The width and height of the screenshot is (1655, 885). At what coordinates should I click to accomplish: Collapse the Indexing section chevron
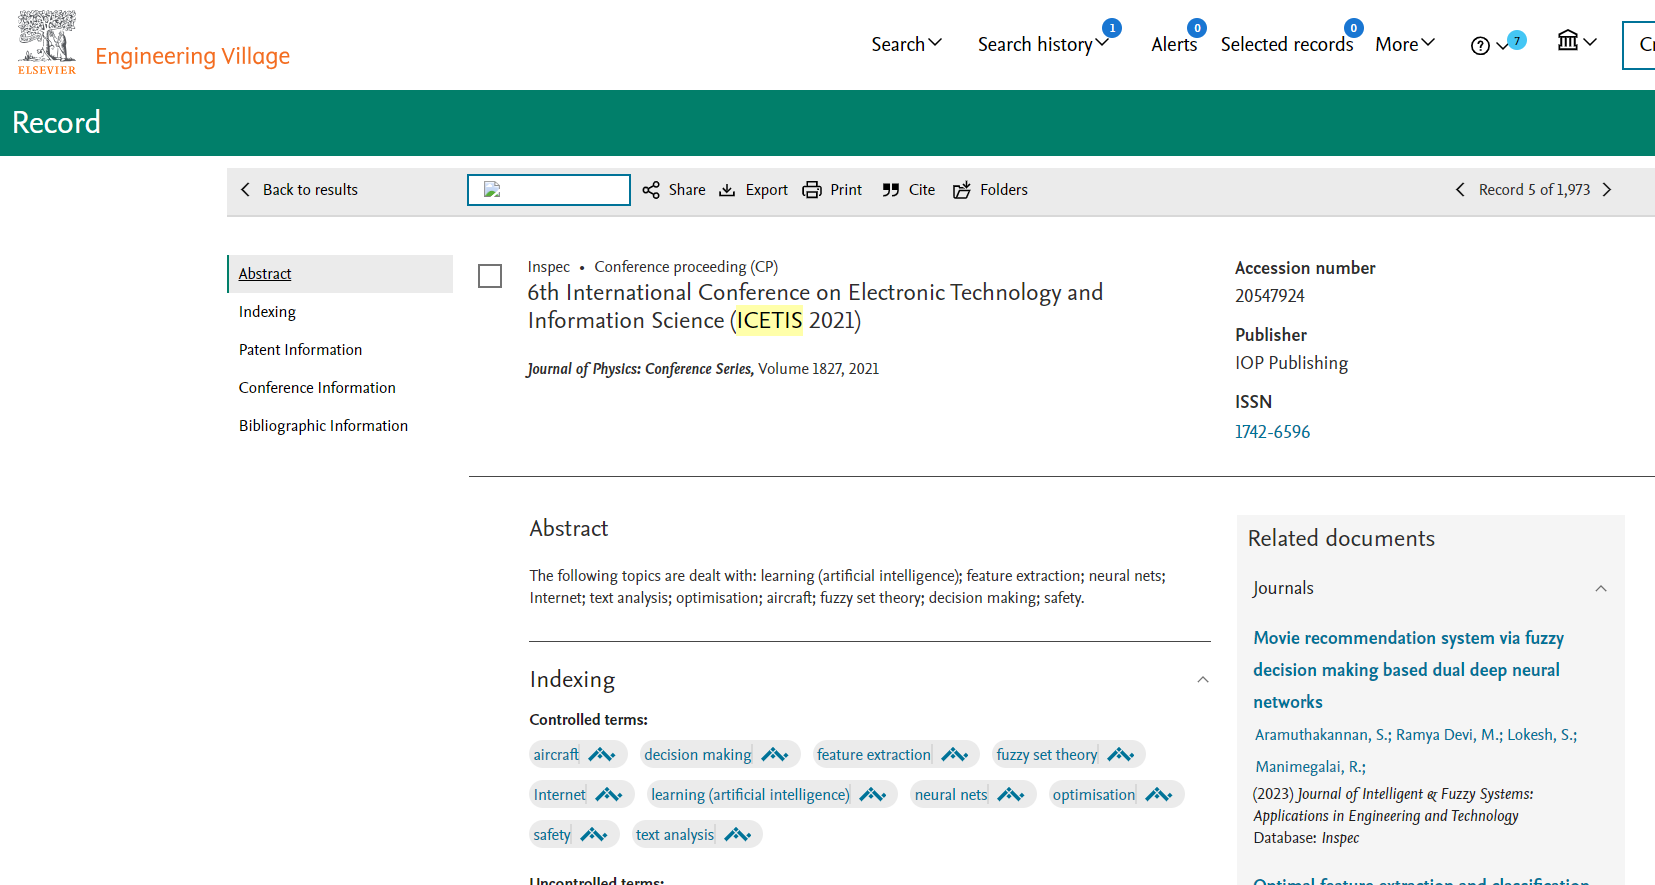[x=1203, y=680]
